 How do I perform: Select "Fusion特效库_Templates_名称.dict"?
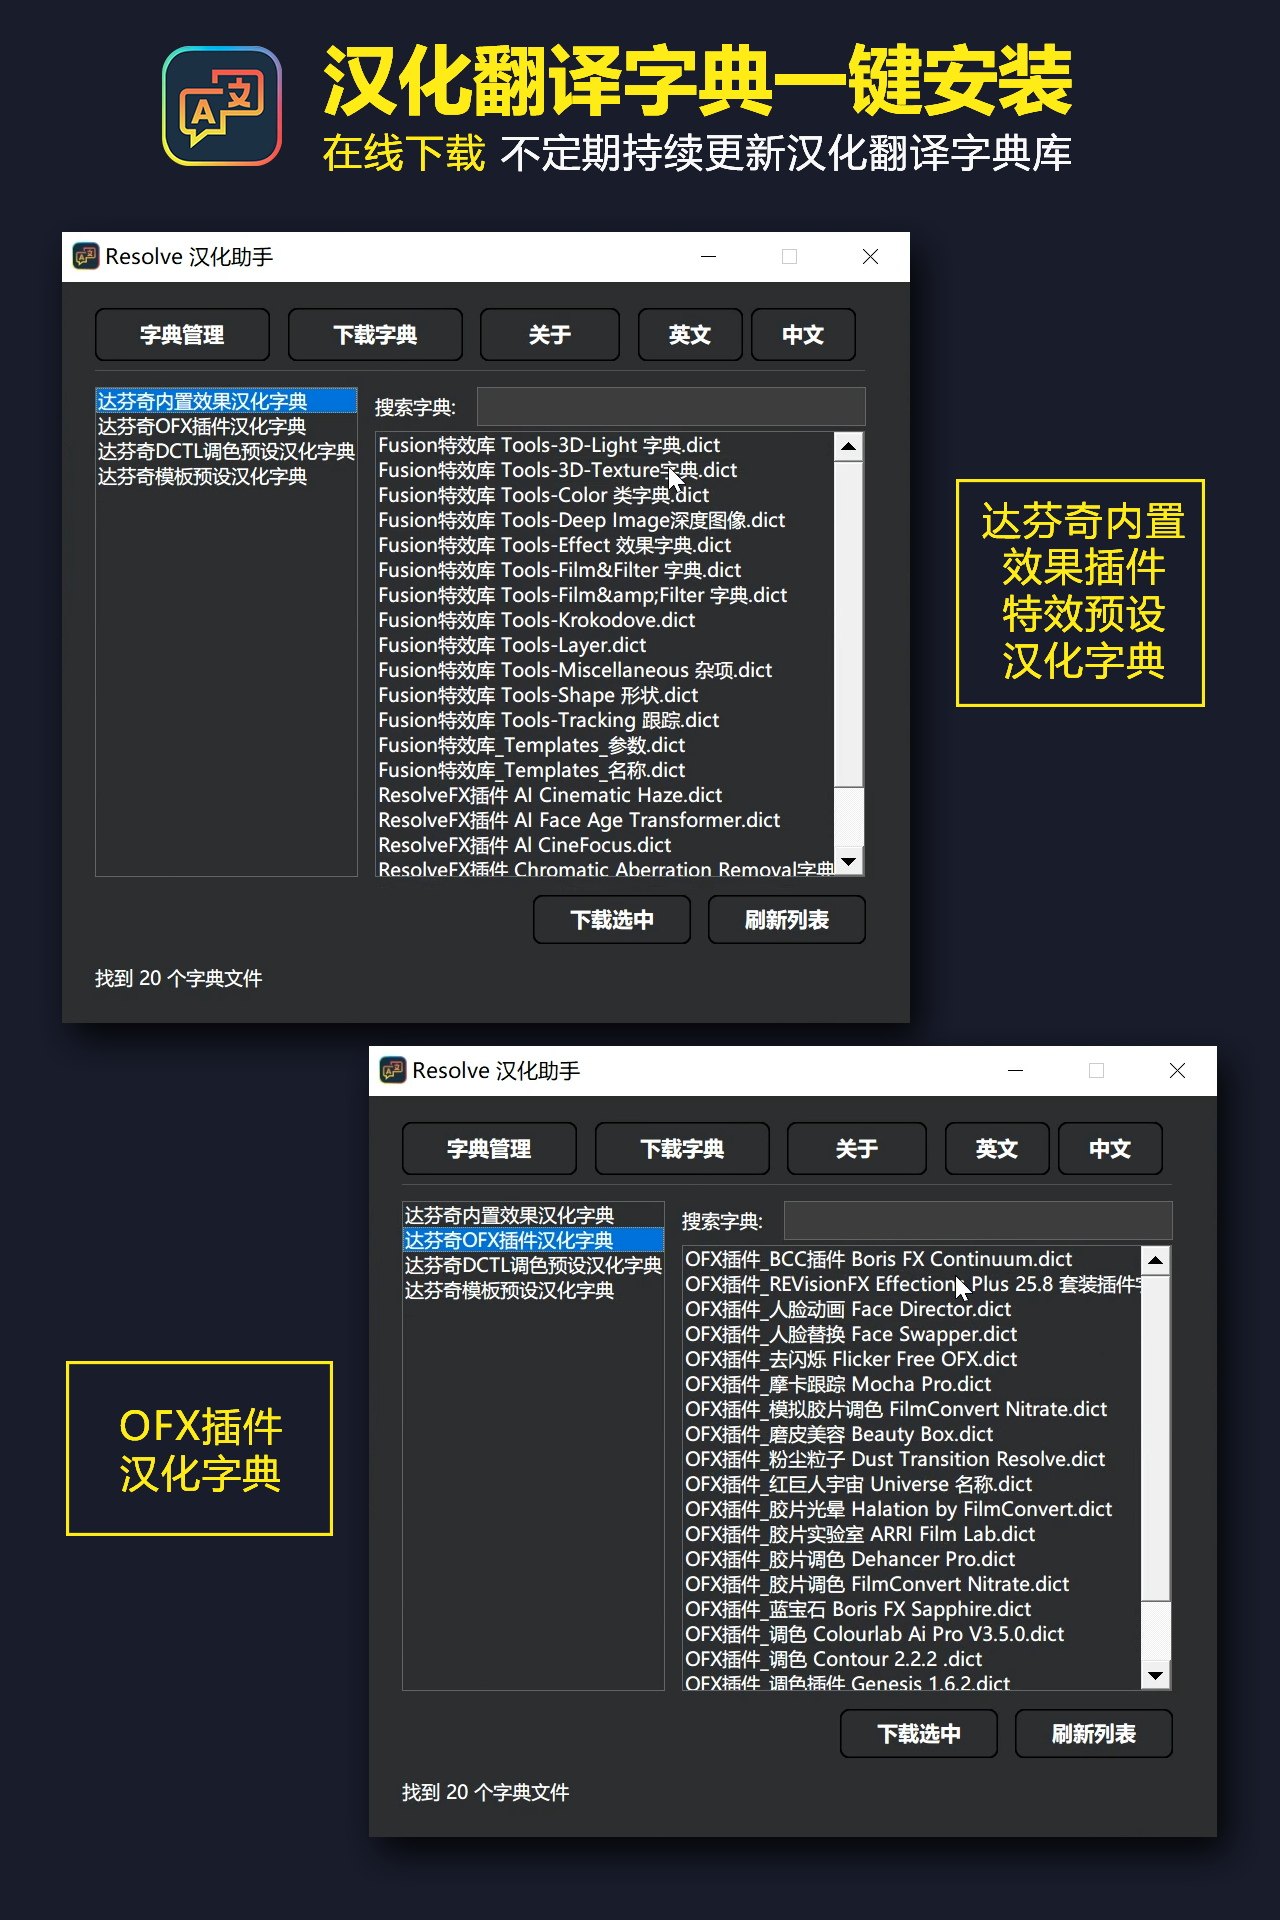click(x=605, y=770)
